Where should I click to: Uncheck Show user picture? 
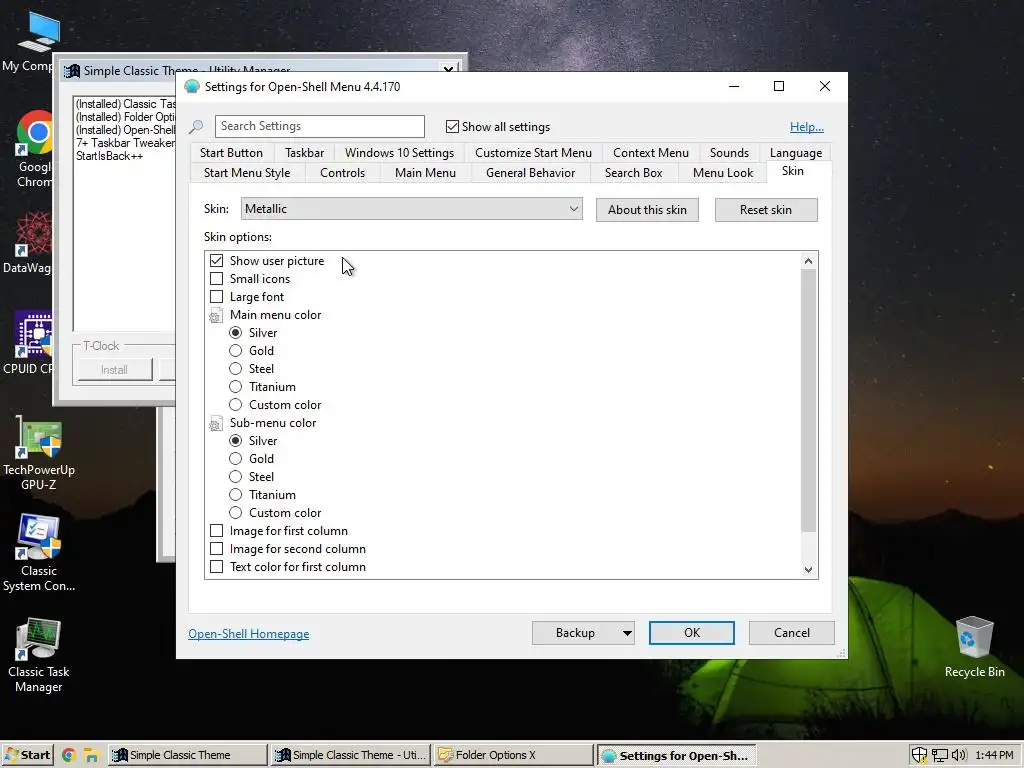tap(216, 261)
